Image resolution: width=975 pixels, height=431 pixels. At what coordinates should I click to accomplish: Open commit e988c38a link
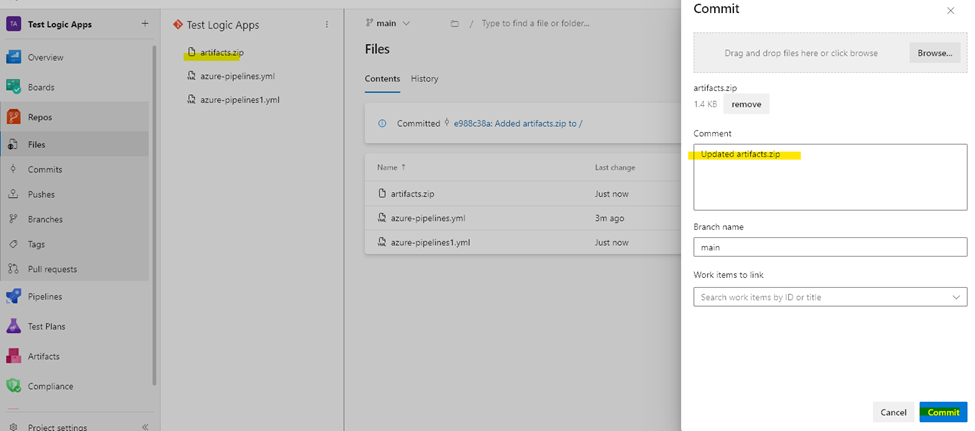(518, 123)
